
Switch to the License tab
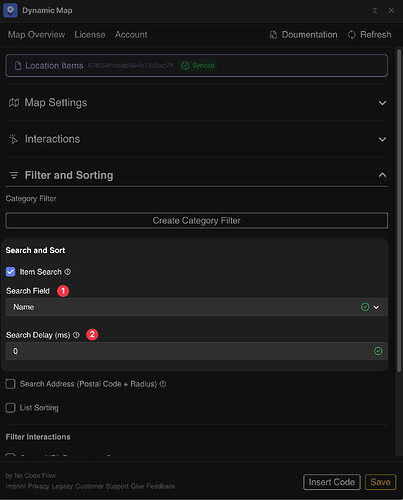tap(90, 35)
